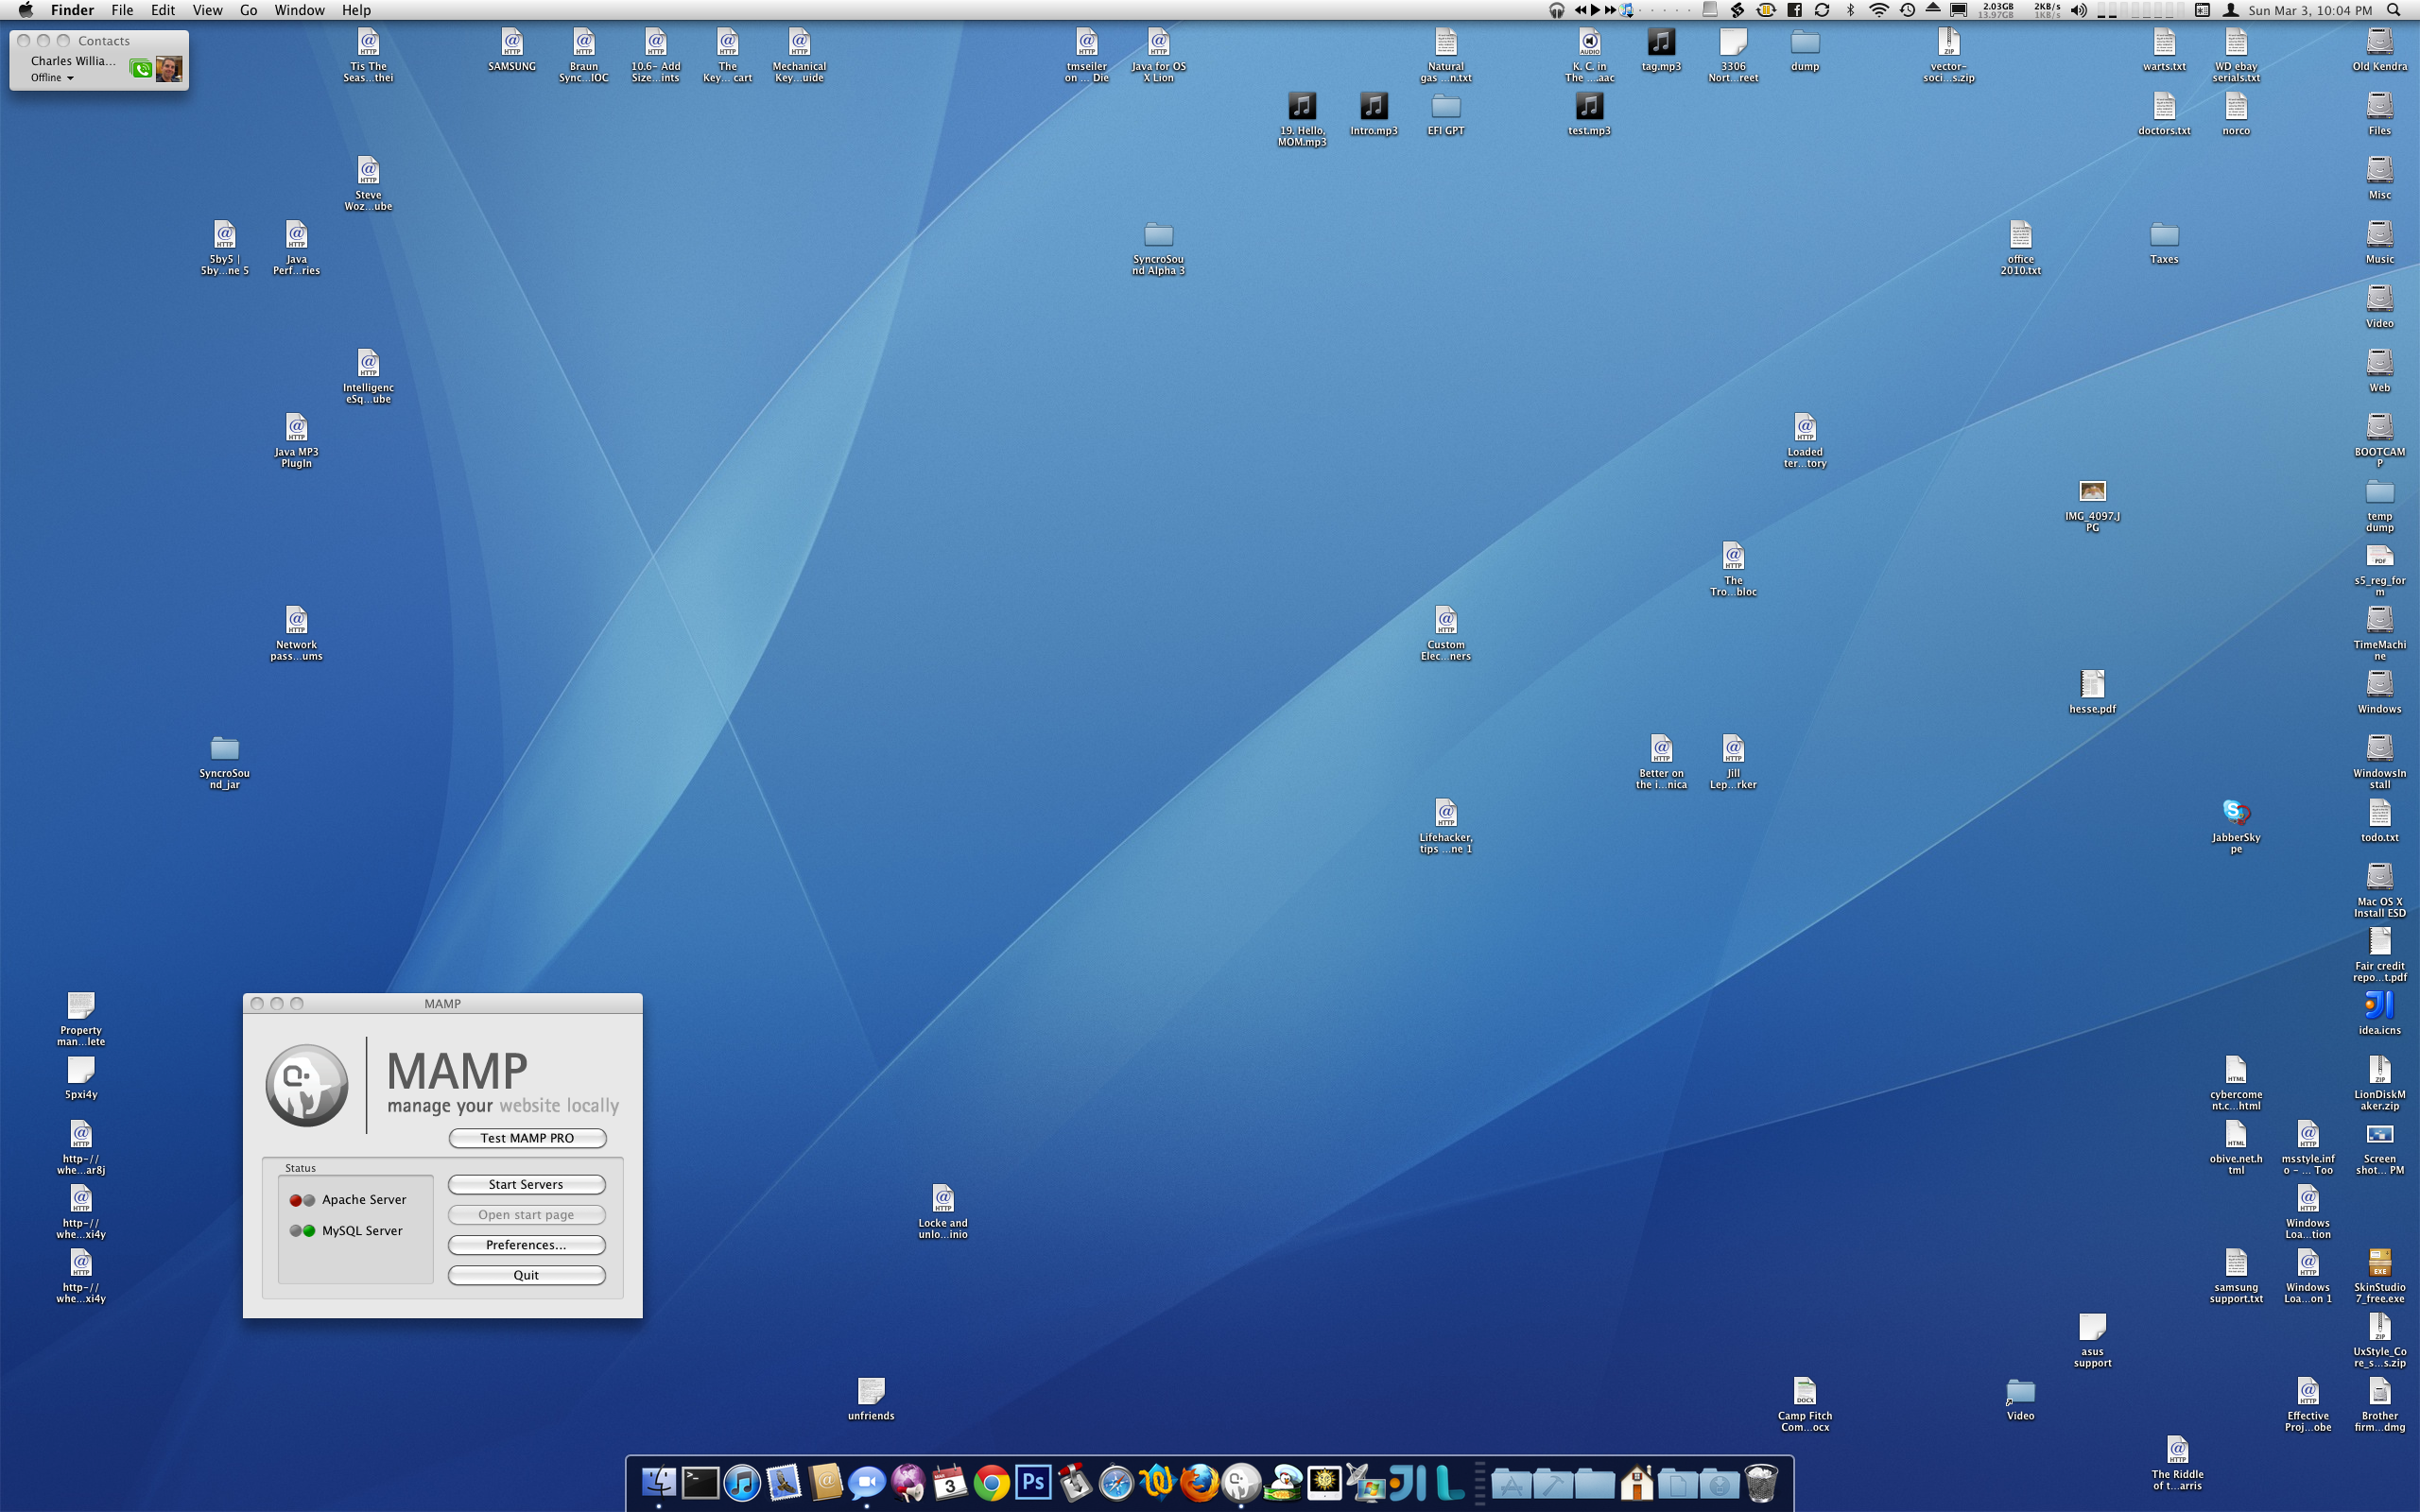Open Spotlight search magnifier
Image resolution: width=2420 pixels, height=1512 pixels.
click(x=2393, y=10)
